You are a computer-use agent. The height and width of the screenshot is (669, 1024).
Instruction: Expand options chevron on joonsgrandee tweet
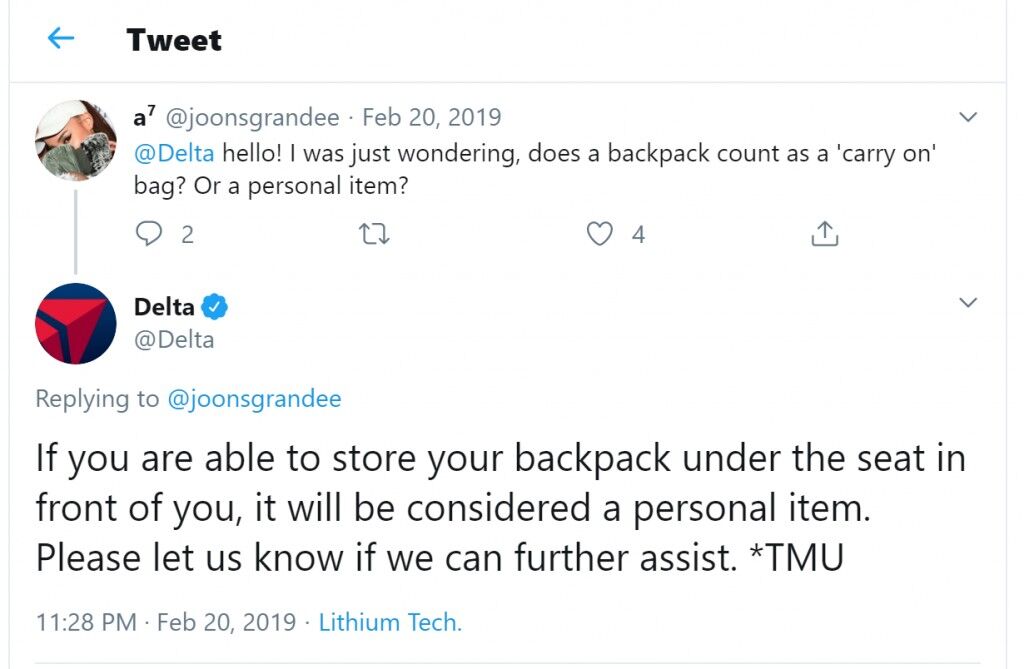(x=968, y=118)
